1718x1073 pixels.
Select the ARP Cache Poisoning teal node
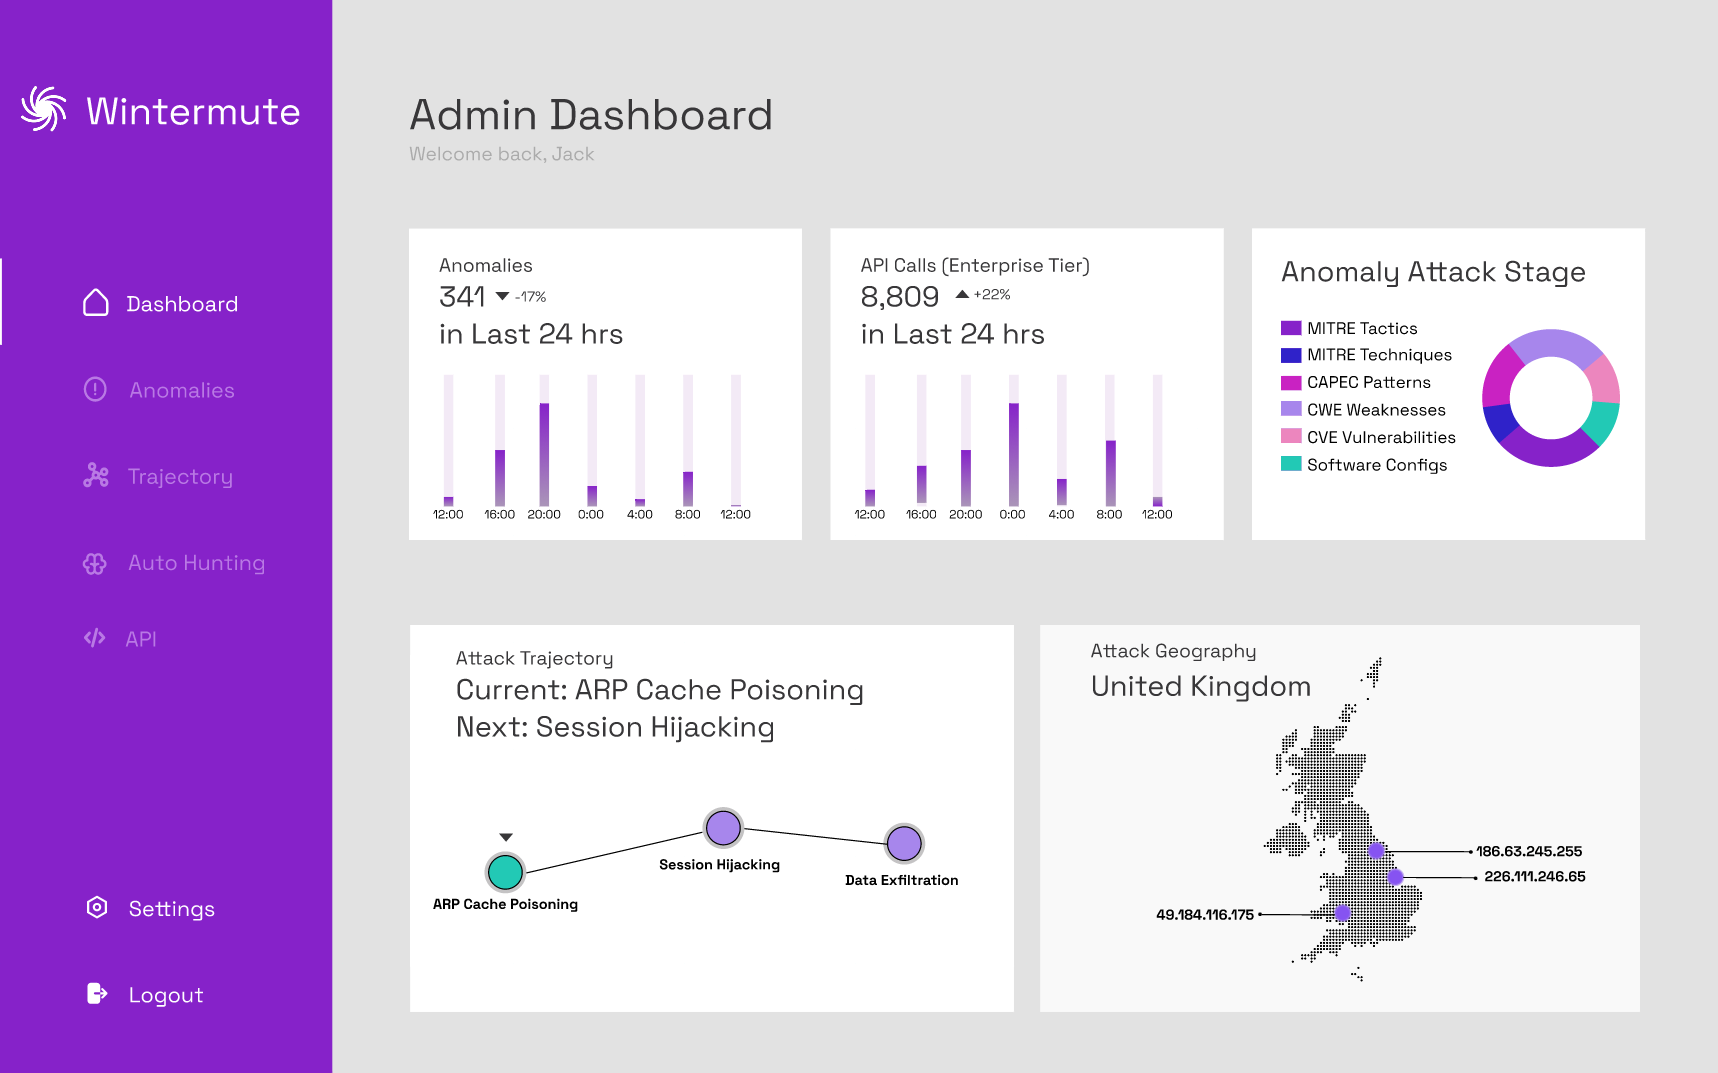[x=505, y=872]
